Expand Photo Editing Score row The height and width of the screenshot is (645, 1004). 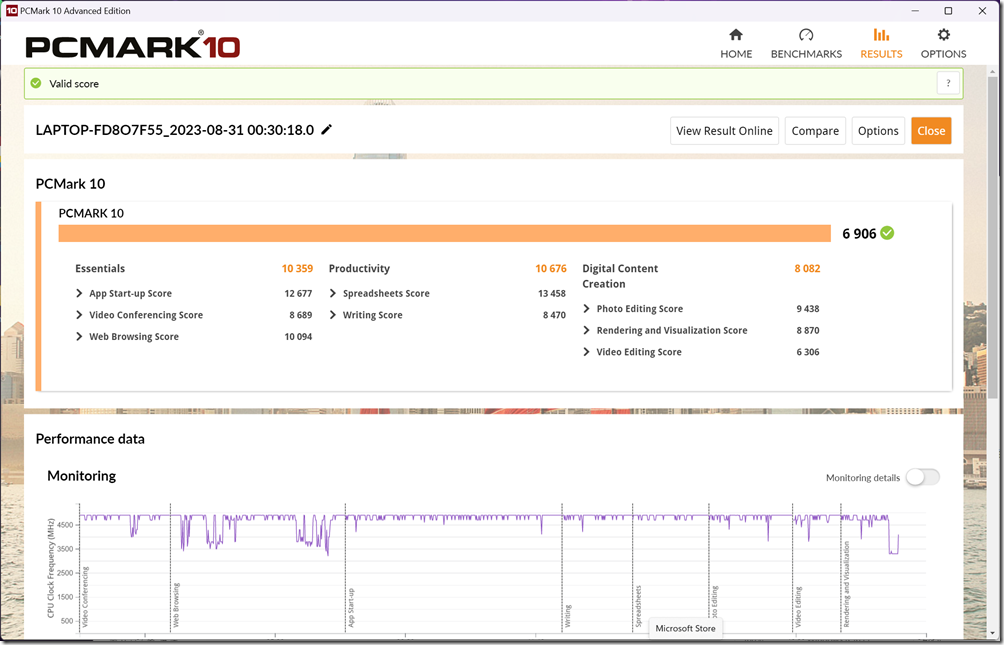tap(587, 309)
